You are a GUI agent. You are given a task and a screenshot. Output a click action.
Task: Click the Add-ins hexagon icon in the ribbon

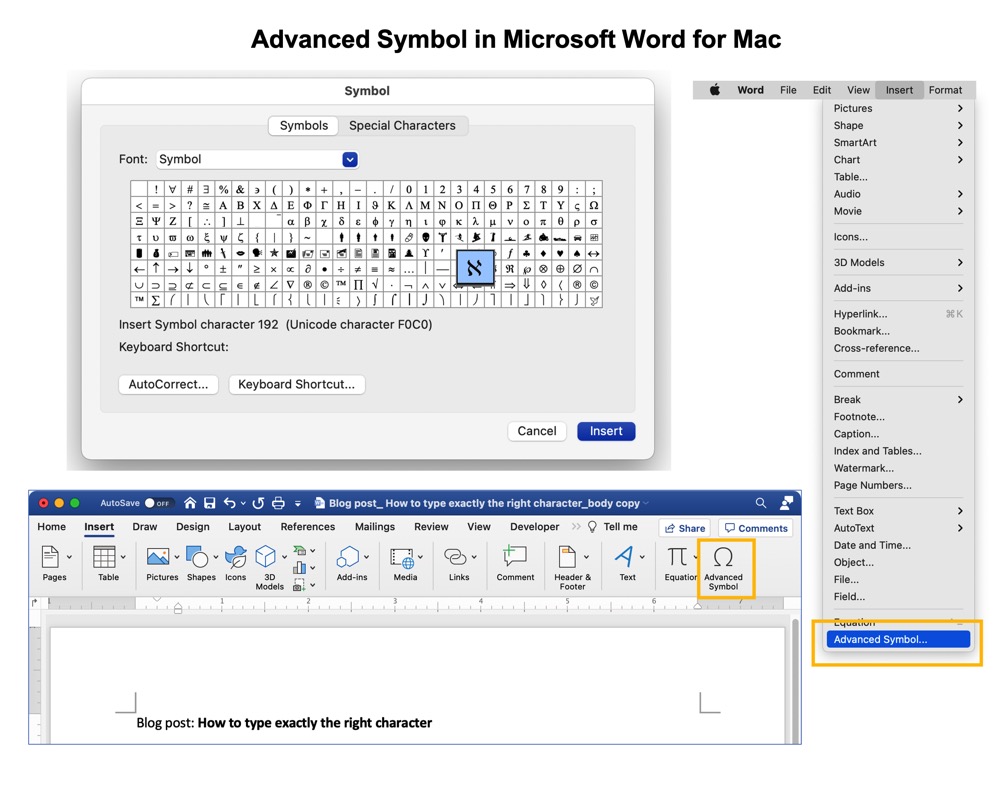pyautogui.click(x=348, y=557)
